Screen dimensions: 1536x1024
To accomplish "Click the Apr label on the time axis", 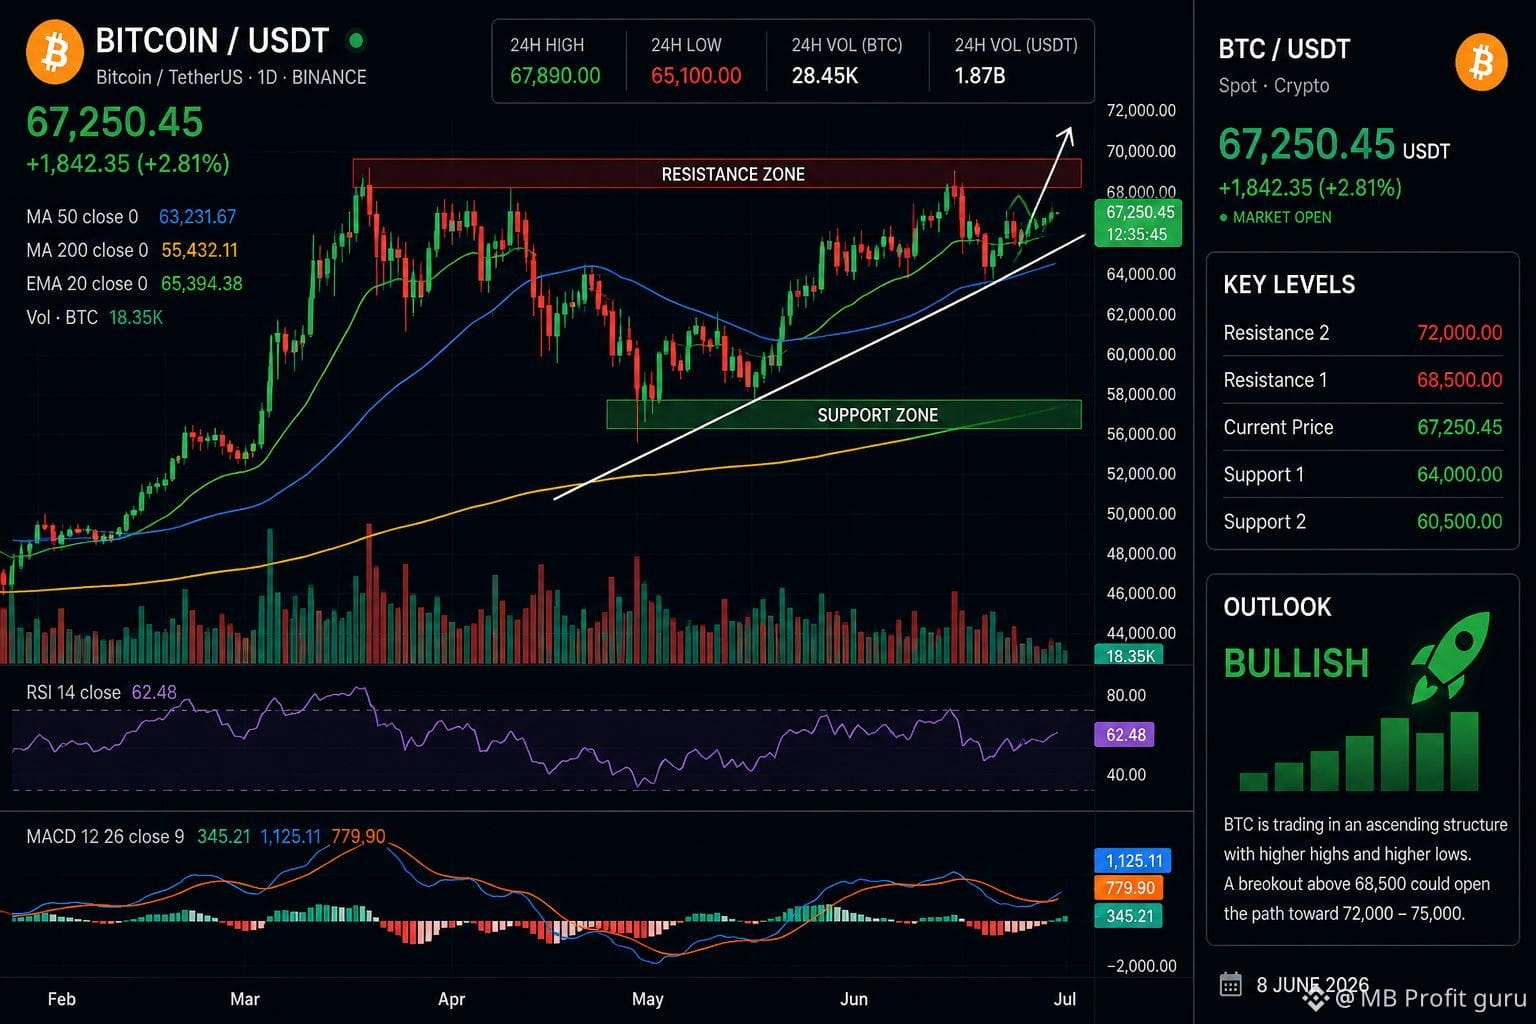I will coord(452,999).
